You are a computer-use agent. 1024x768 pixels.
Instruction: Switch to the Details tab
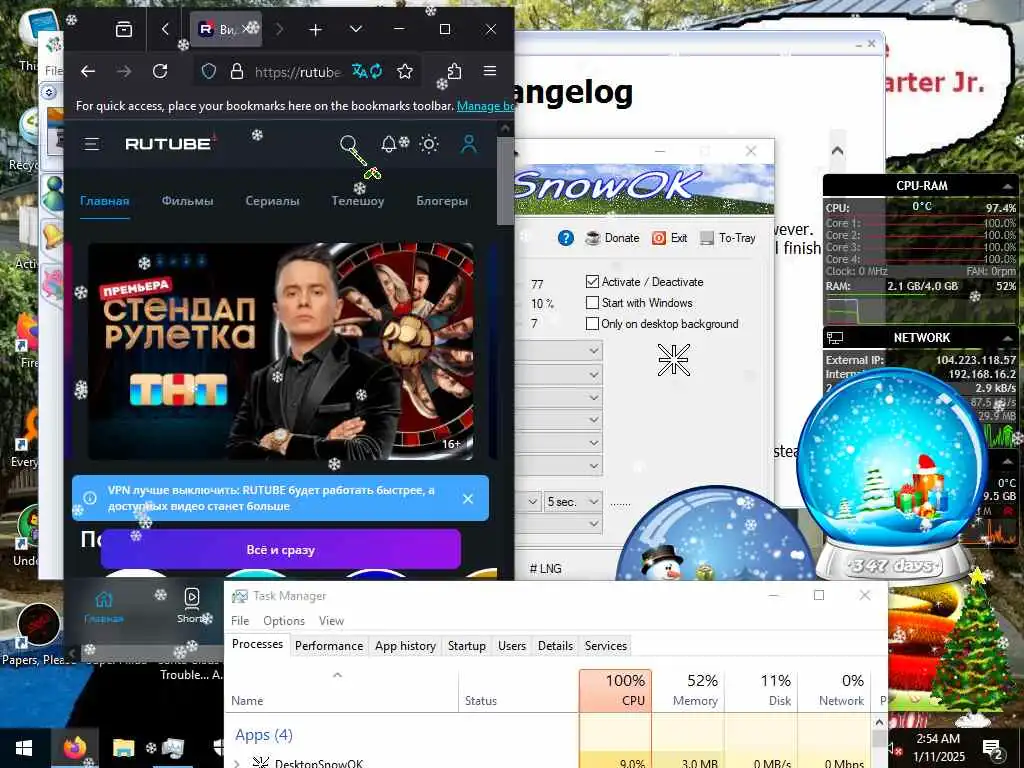pyautogui.click(x=555, y=646)
